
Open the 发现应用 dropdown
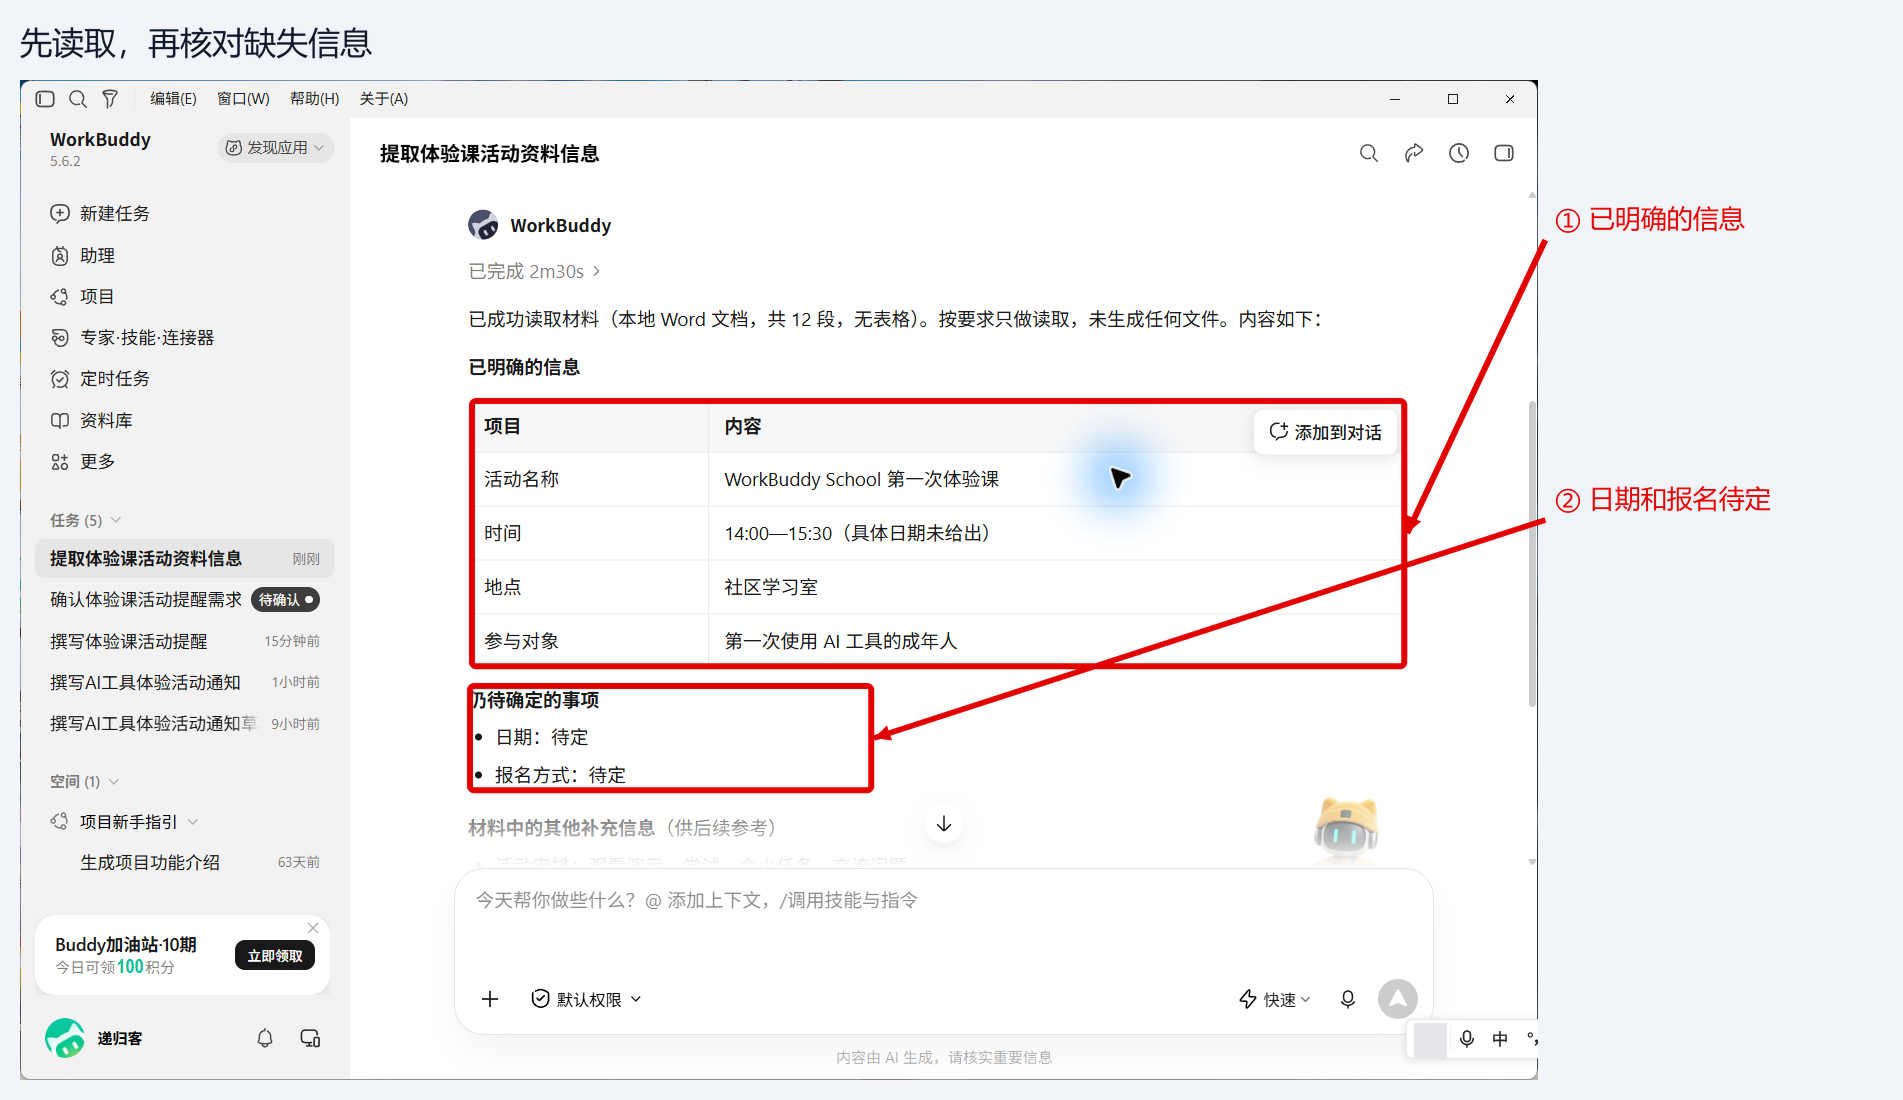tap(276, 147)
